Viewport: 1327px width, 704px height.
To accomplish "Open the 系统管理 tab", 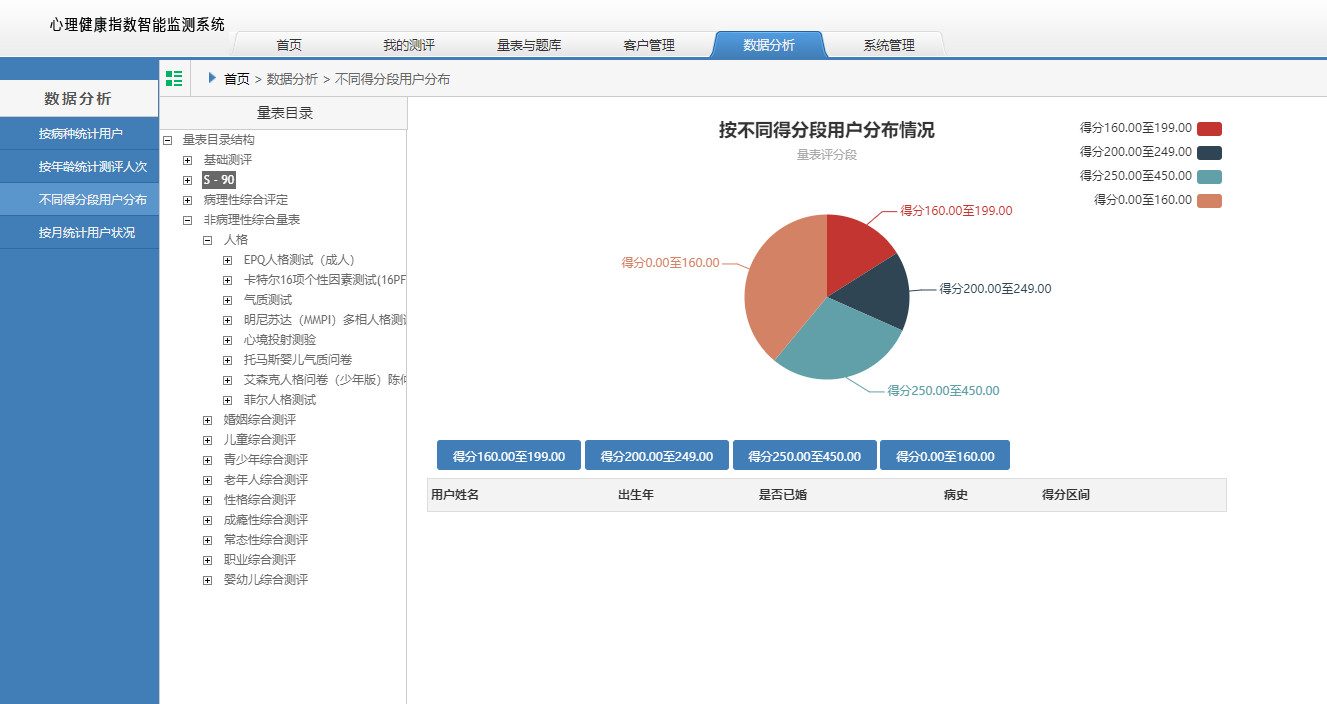I will click(888, 45).
